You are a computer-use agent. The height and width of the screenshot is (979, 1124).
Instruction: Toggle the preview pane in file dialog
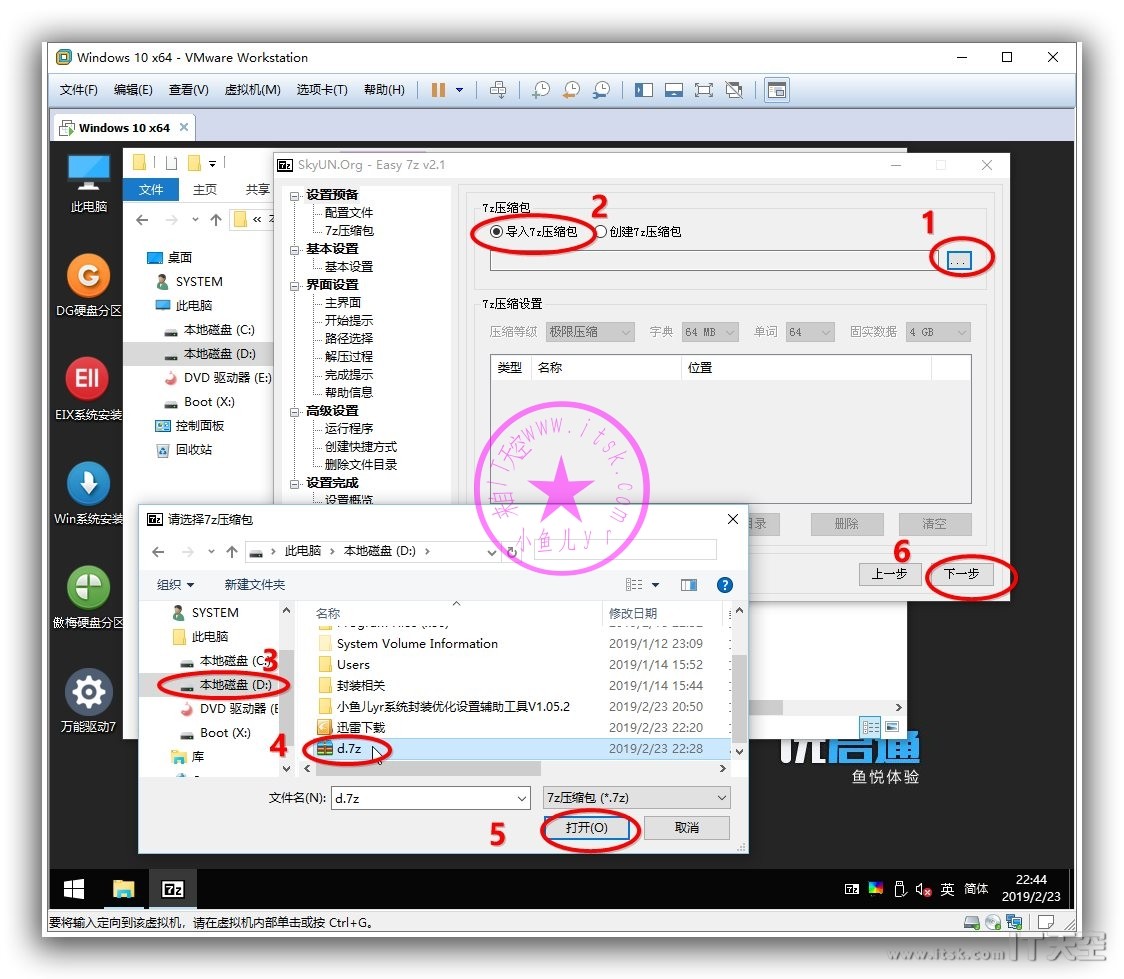click(x=689, y=585)
